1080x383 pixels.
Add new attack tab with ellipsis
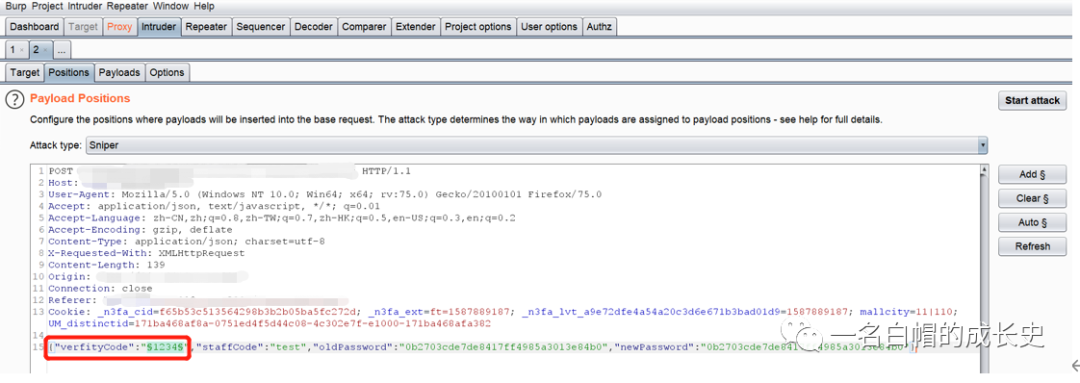[x=61, y=50]
